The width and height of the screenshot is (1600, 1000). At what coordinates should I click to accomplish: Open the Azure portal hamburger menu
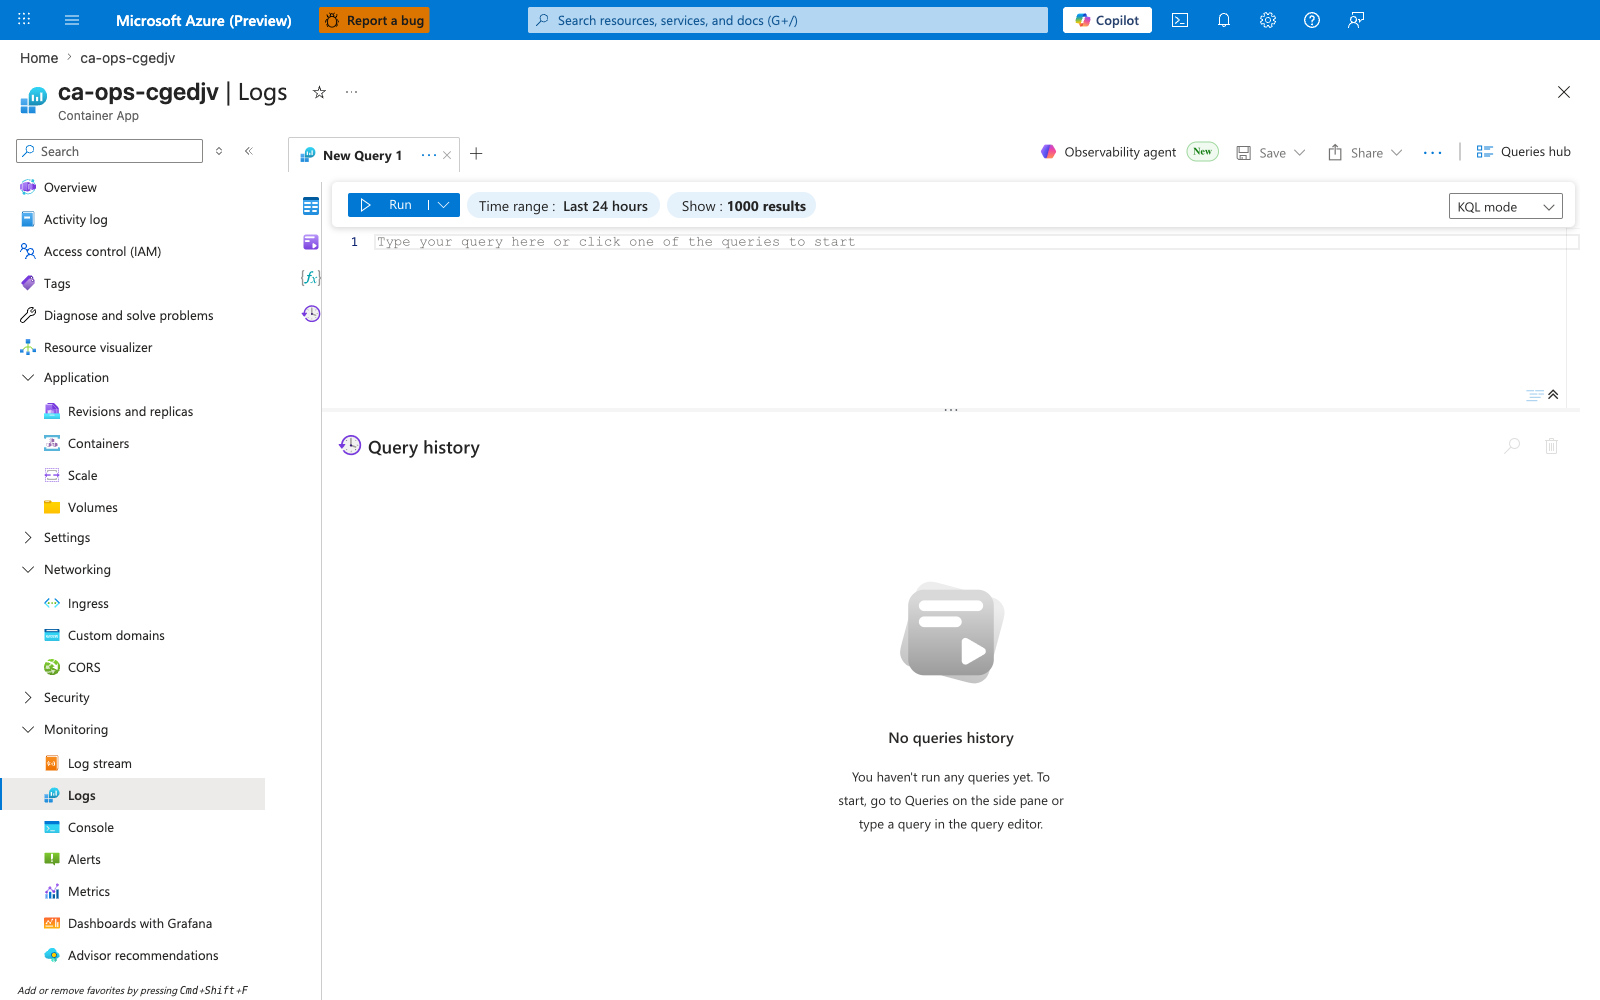click(72, 20)
